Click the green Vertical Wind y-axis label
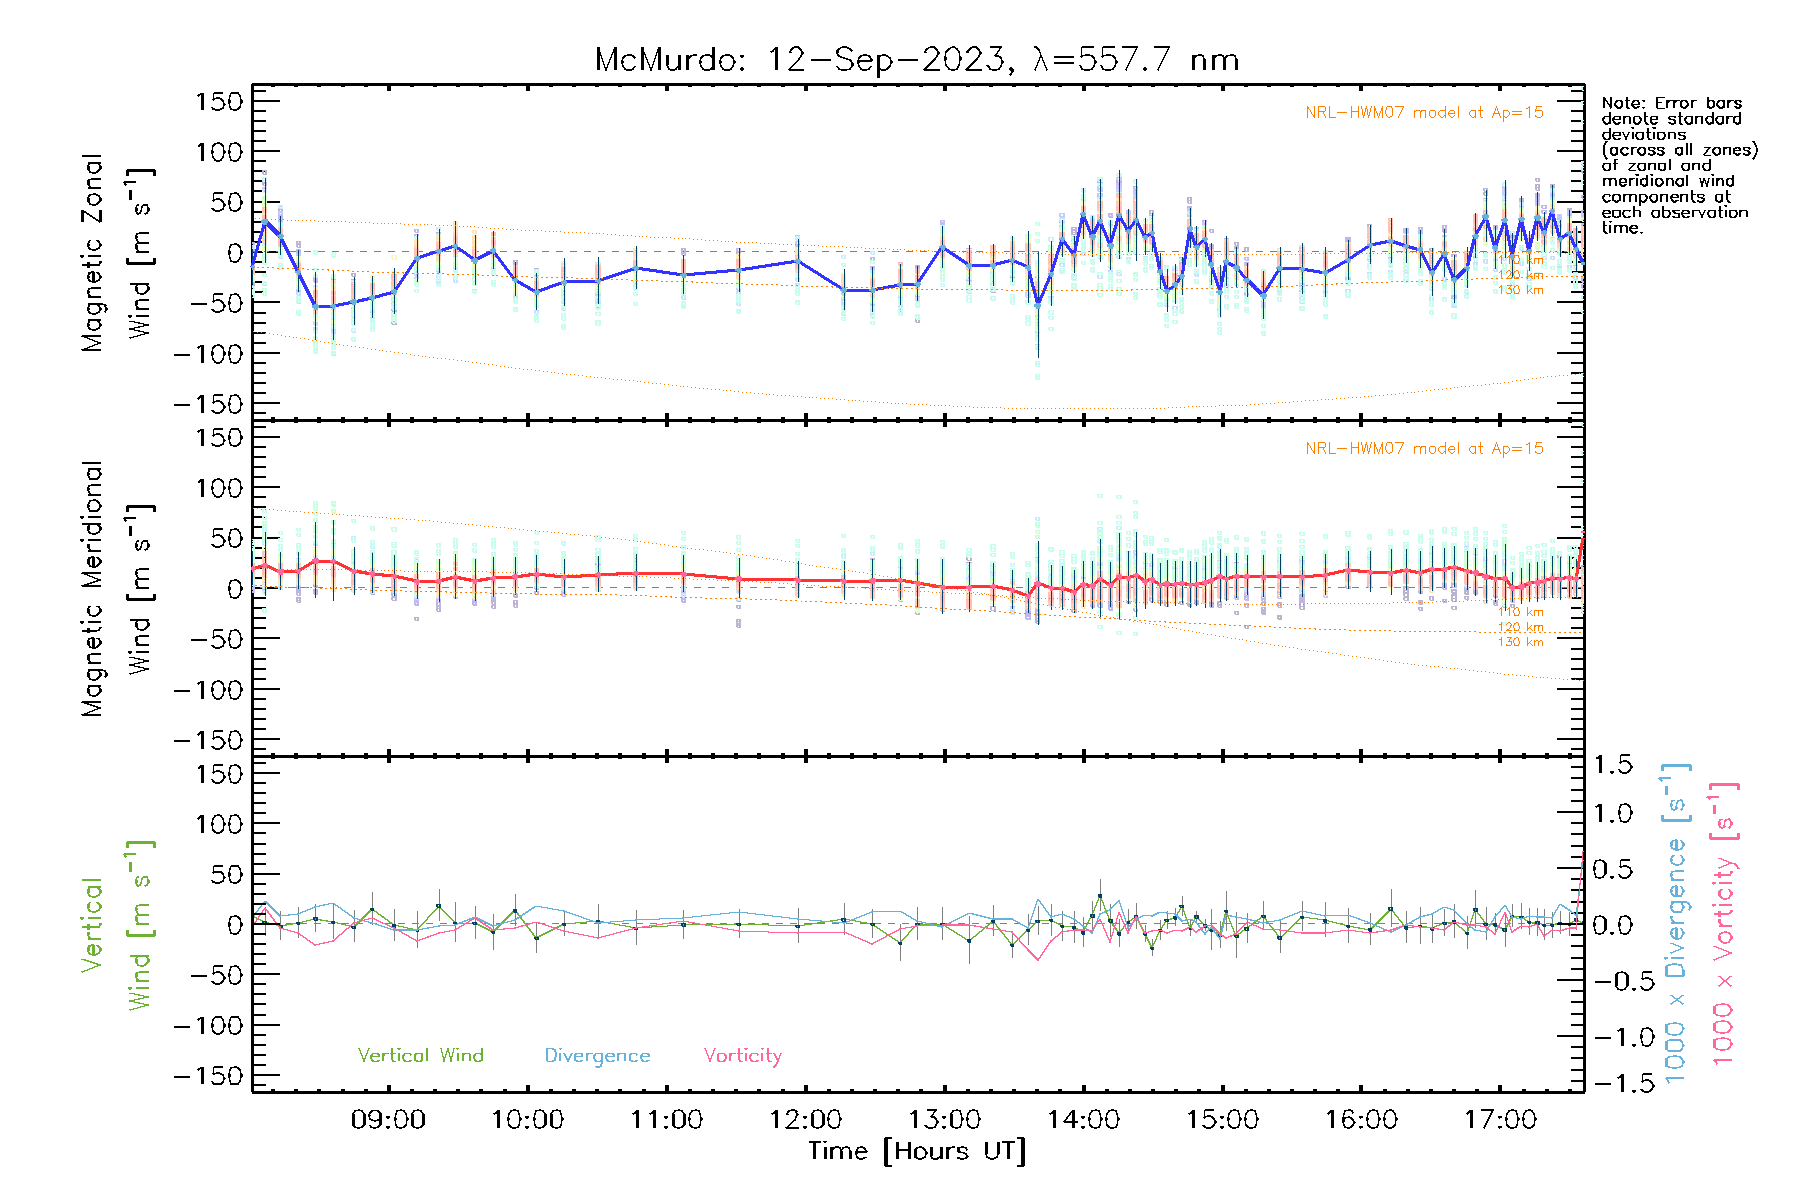 (x=117, y=925)
